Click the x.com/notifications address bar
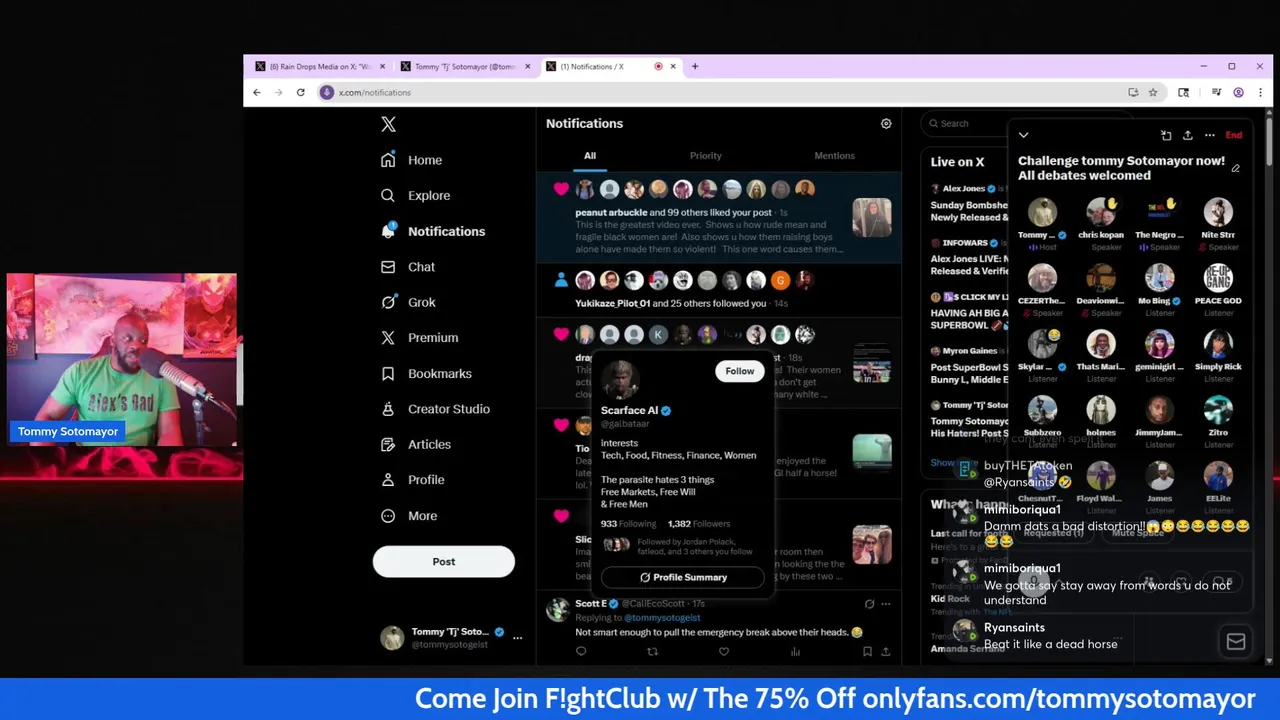1280x720 pixels. coord(720,92)
